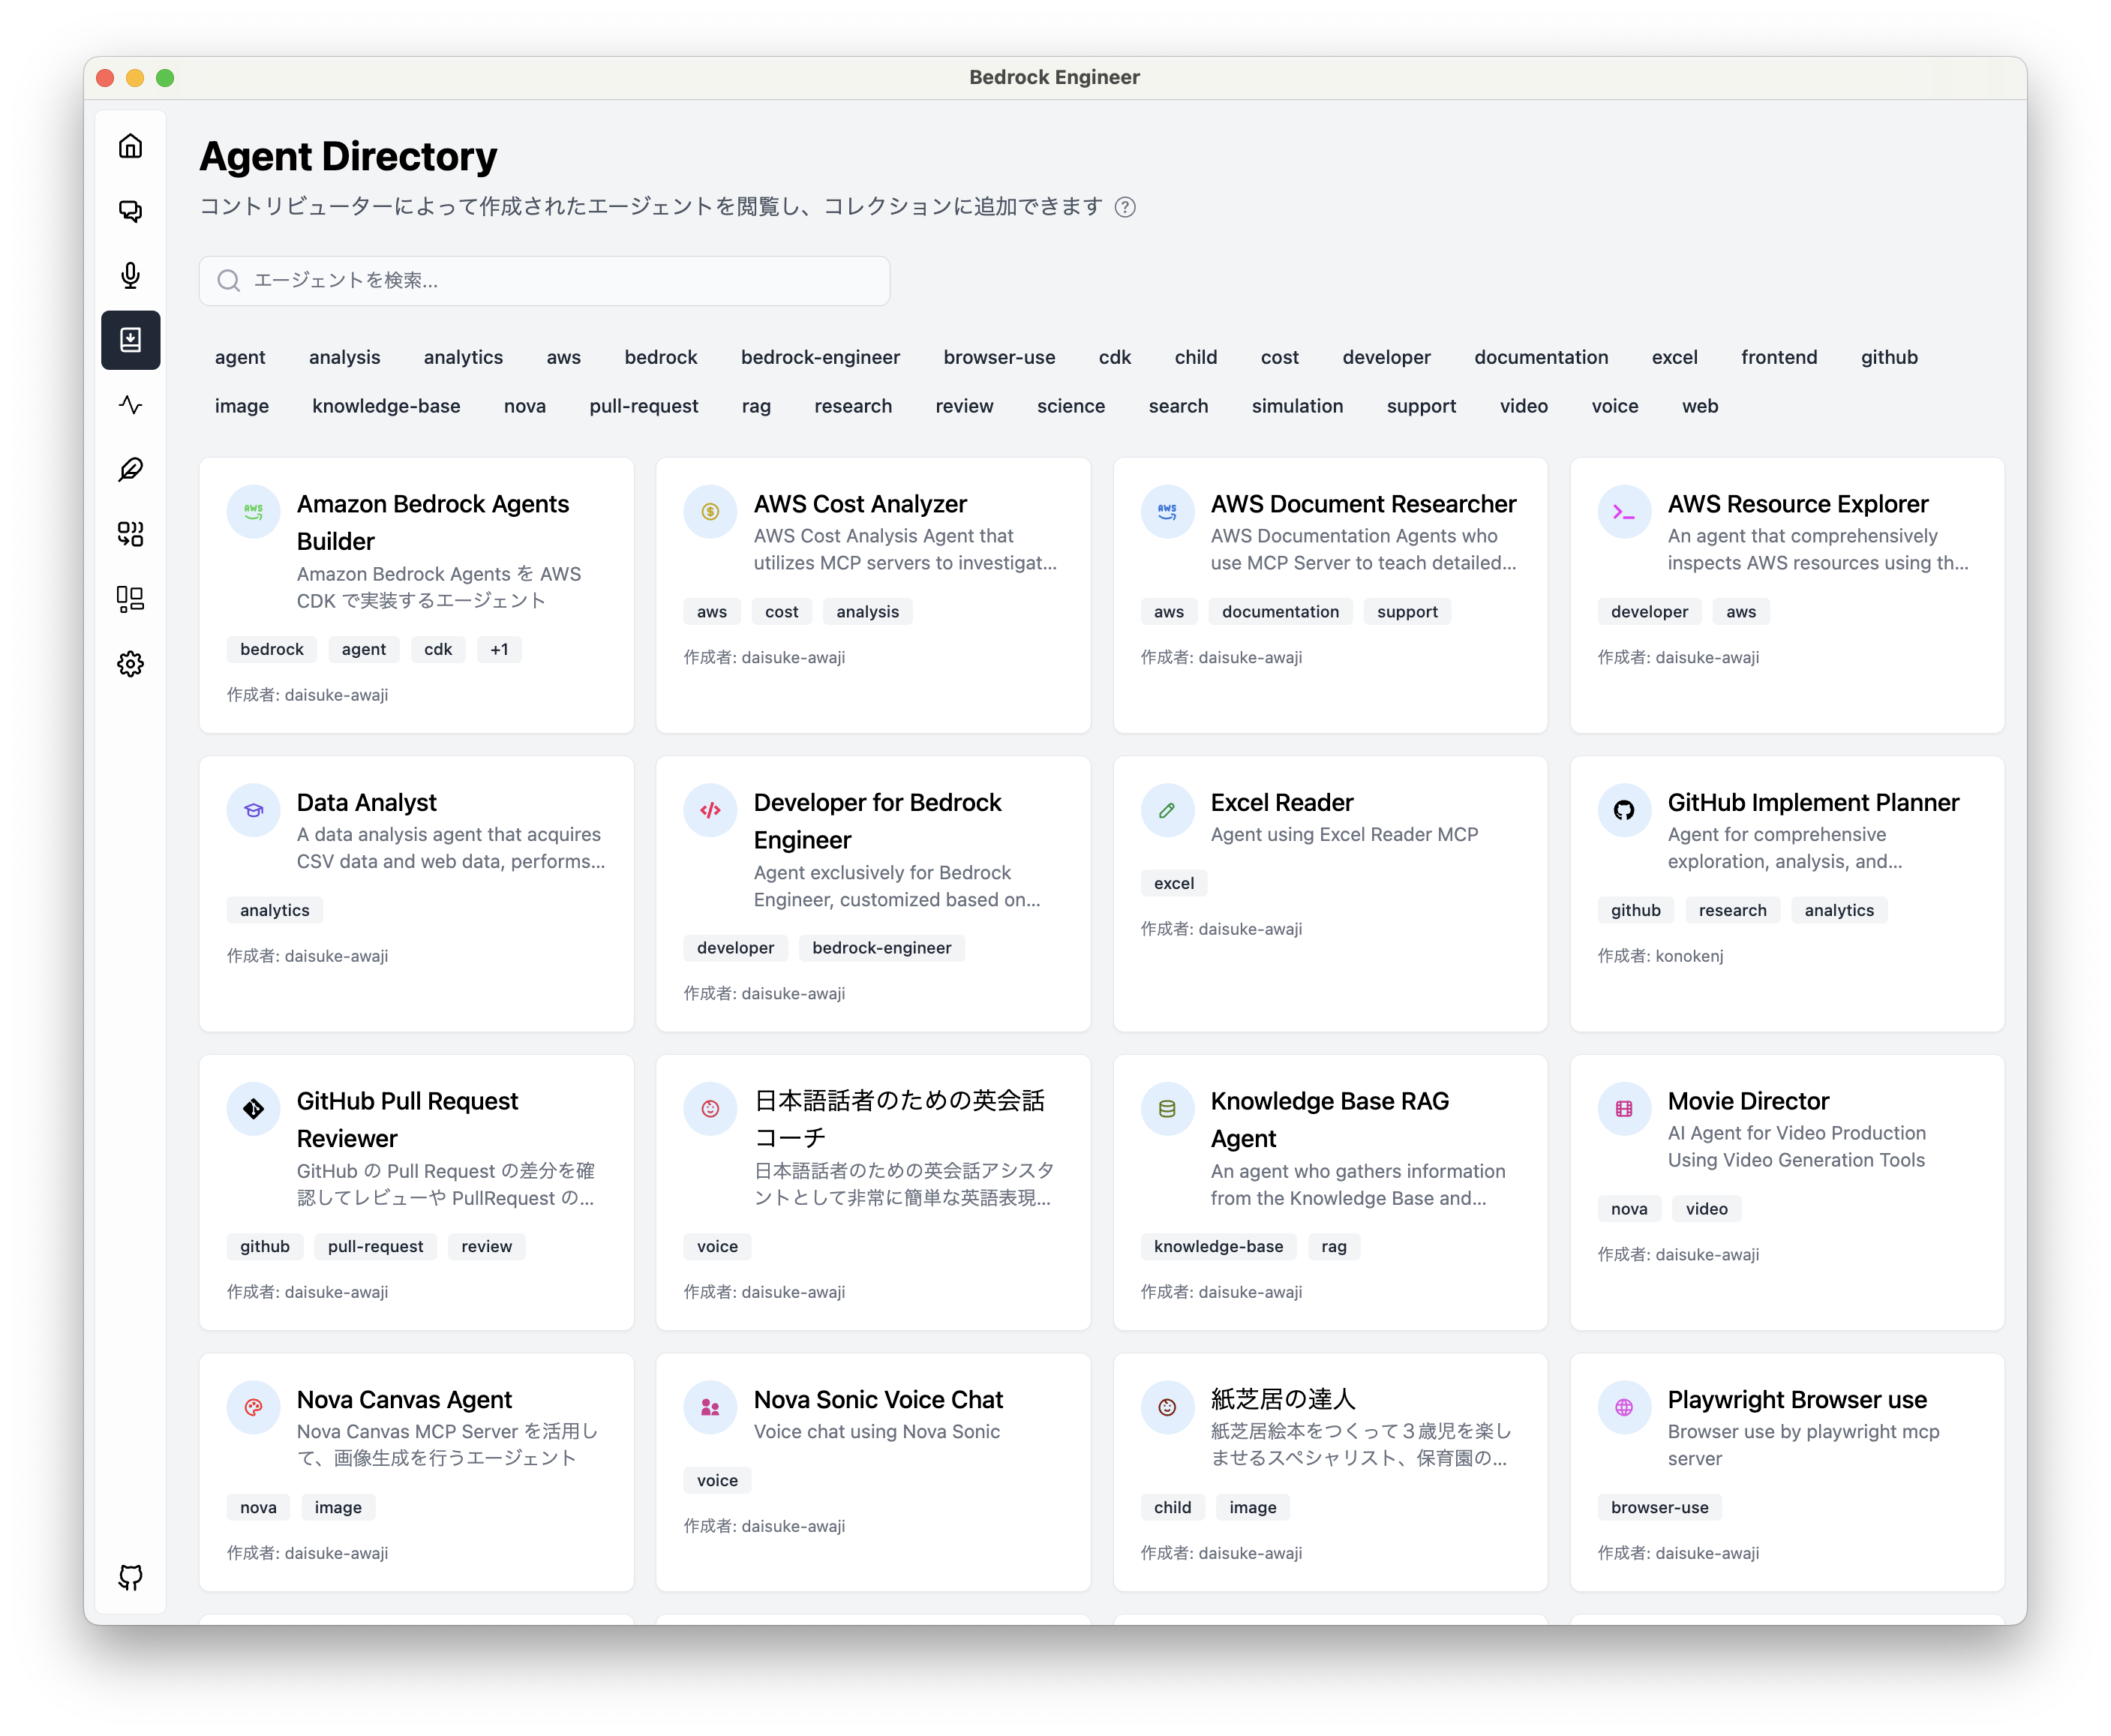Screen dimensions: 2111x1736
Task: Open settings gear in sidebar
Action: (130, 664)
